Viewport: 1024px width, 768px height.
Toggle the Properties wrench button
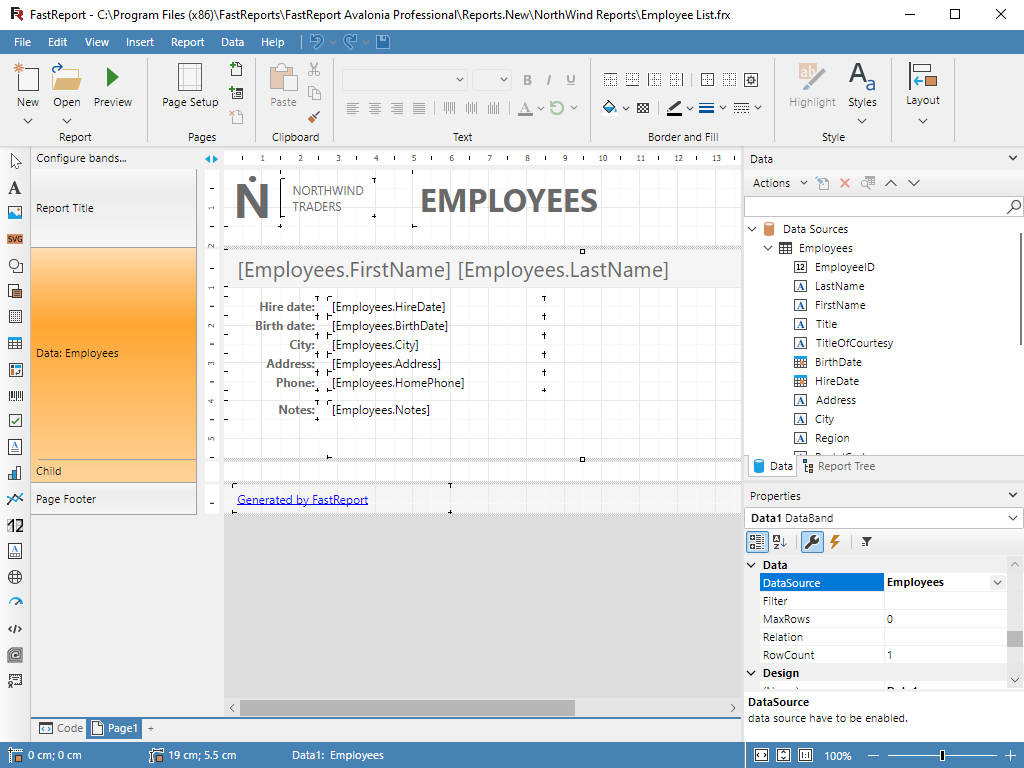[x=812, y=542]
